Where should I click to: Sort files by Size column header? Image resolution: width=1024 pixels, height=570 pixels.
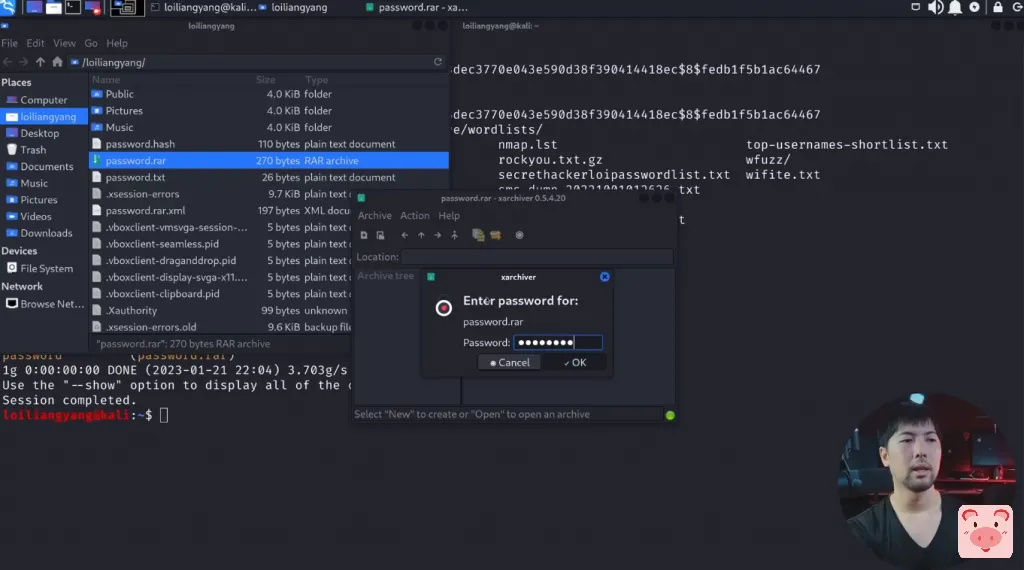tap(266, 80)
